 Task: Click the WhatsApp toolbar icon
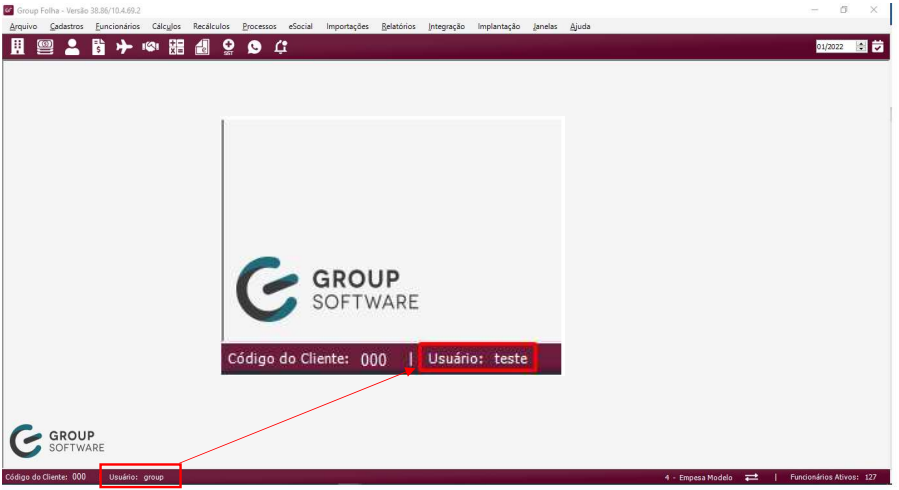(255, 46)
